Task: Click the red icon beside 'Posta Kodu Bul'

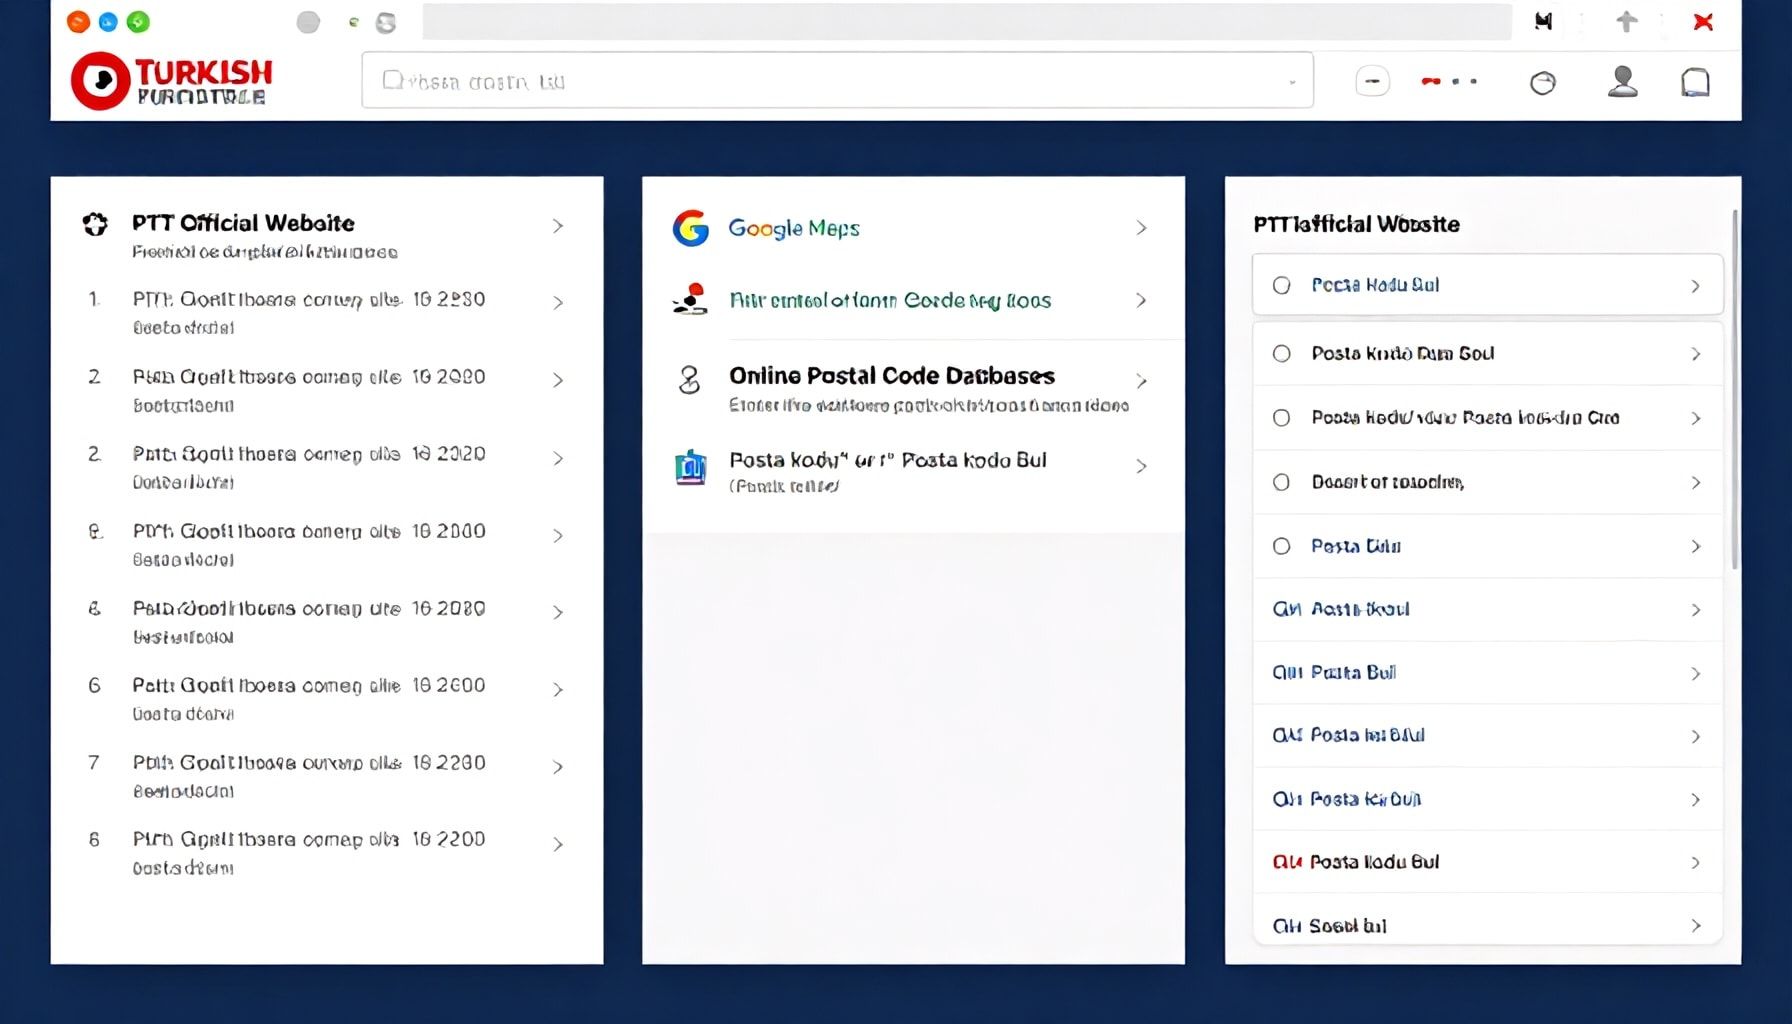Action: (x=1287, y=862)
